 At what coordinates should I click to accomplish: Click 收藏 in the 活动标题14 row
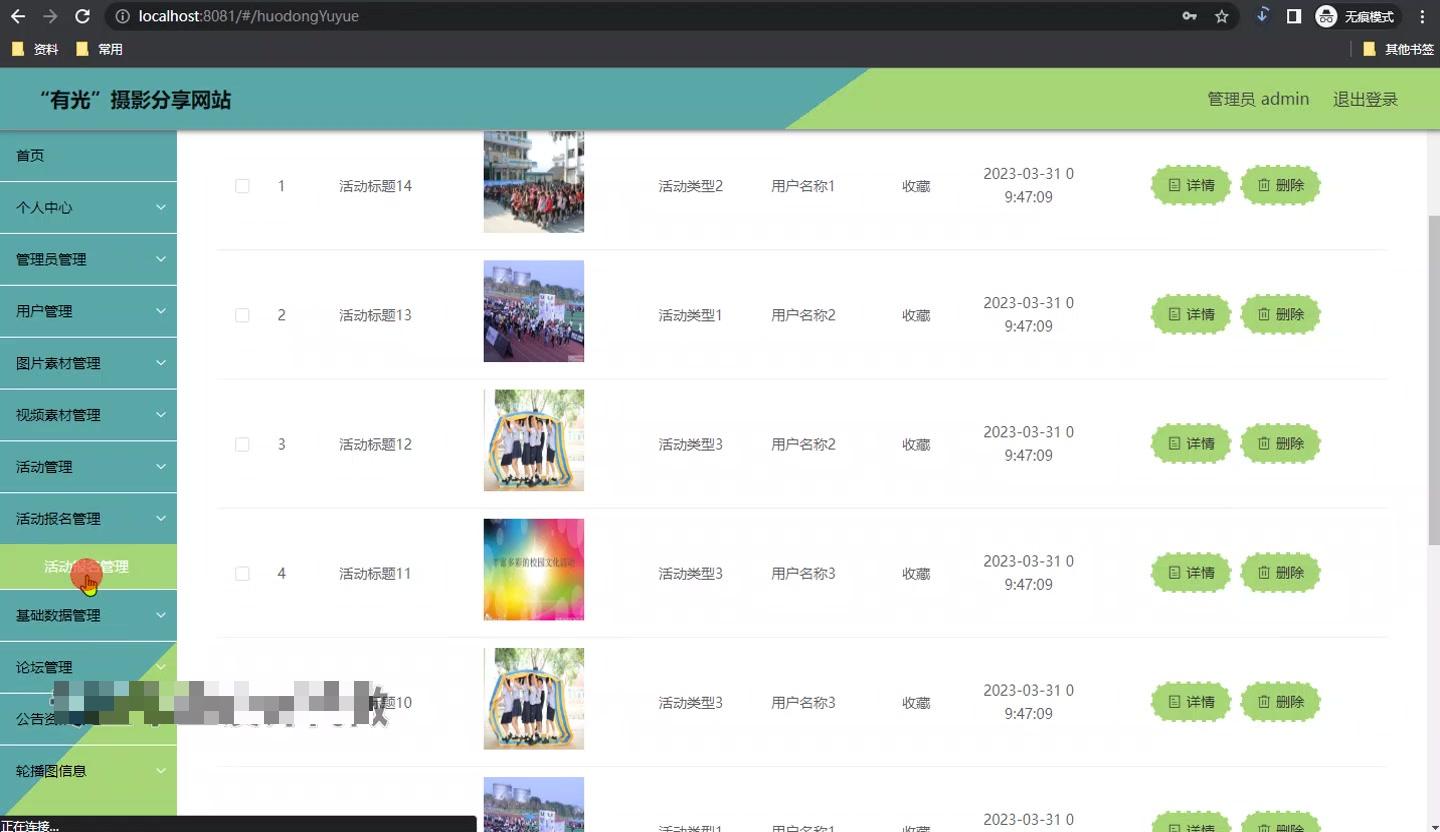(916, 186)
